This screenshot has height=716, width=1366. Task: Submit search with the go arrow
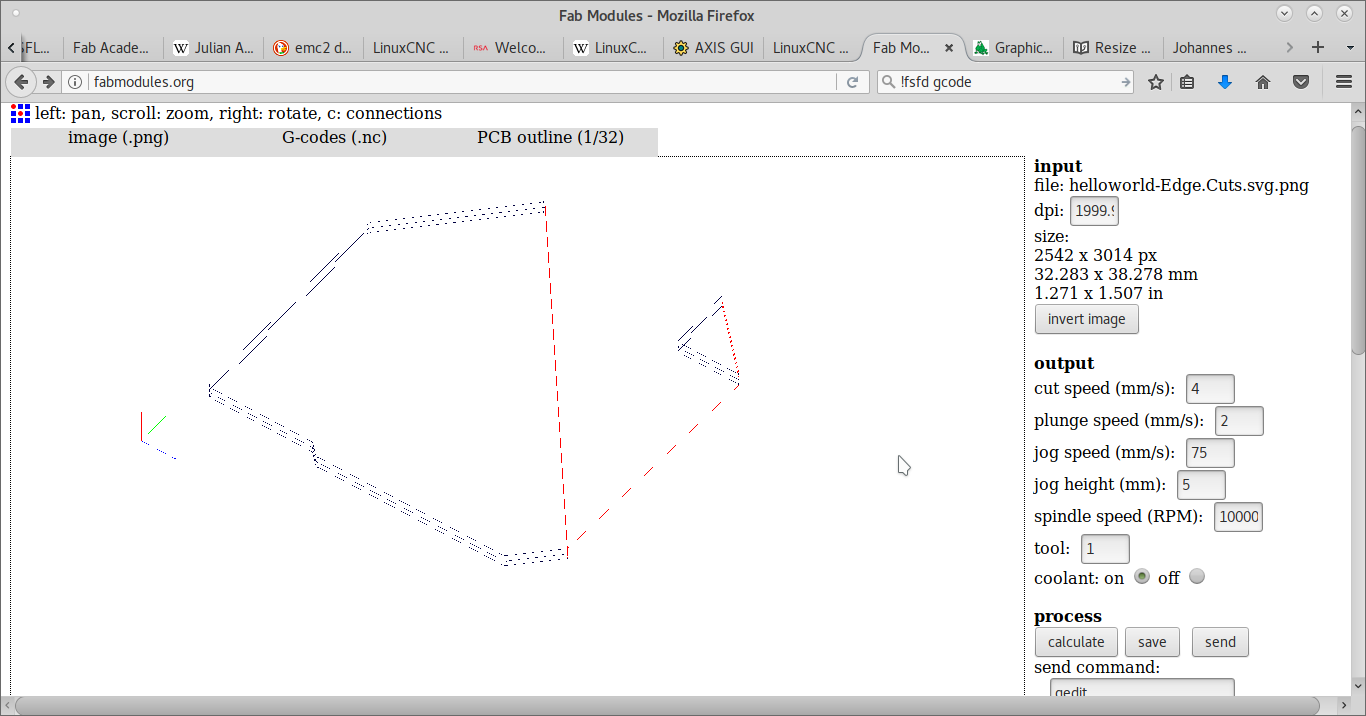tap(1125, 82)
